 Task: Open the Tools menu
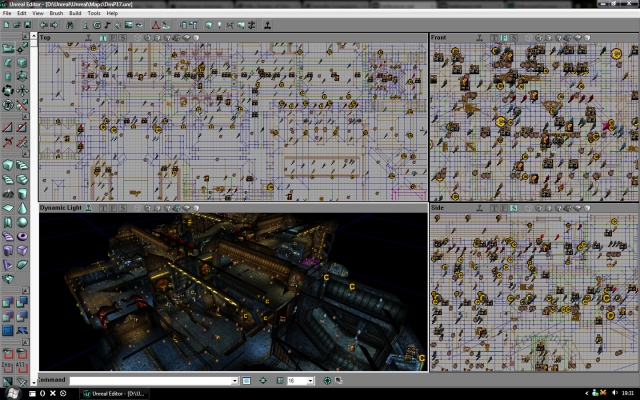point(94,13)
